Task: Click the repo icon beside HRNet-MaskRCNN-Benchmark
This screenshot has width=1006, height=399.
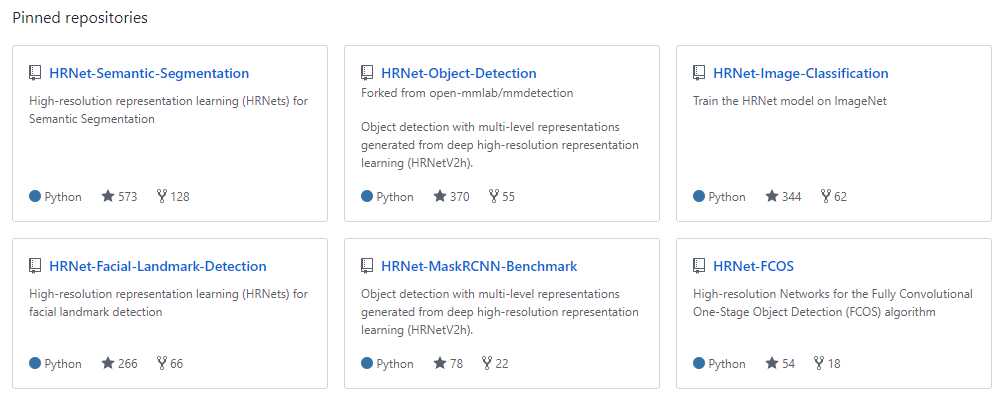Action: tap(367, 266)
